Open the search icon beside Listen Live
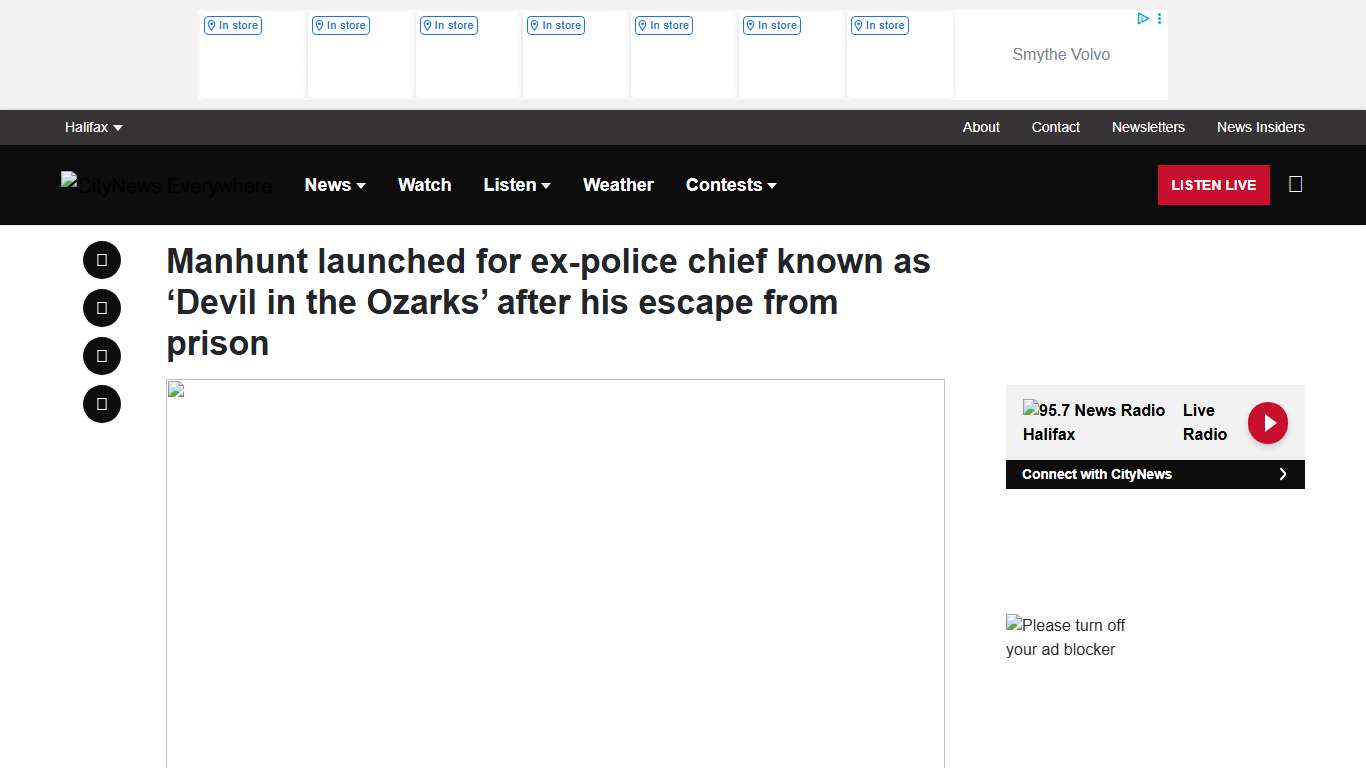This screenshot has width=1366, height=768. tap(1295, 184)
